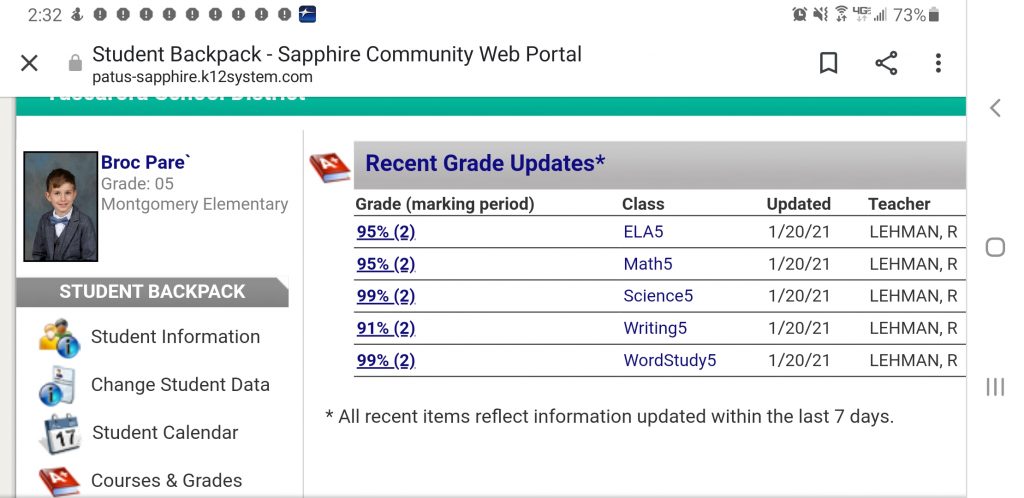Open the browser three-dot overflow menu
Viewport: 1024px width, 498px height.
coord(938,64)
